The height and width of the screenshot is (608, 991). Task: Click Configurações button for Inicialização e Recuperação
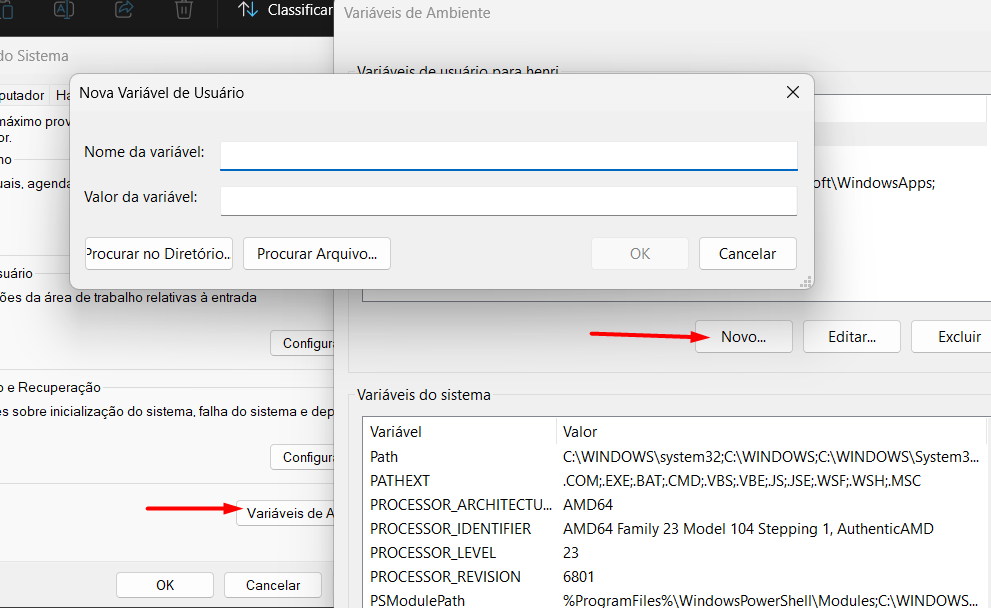[x=303, y=457]
